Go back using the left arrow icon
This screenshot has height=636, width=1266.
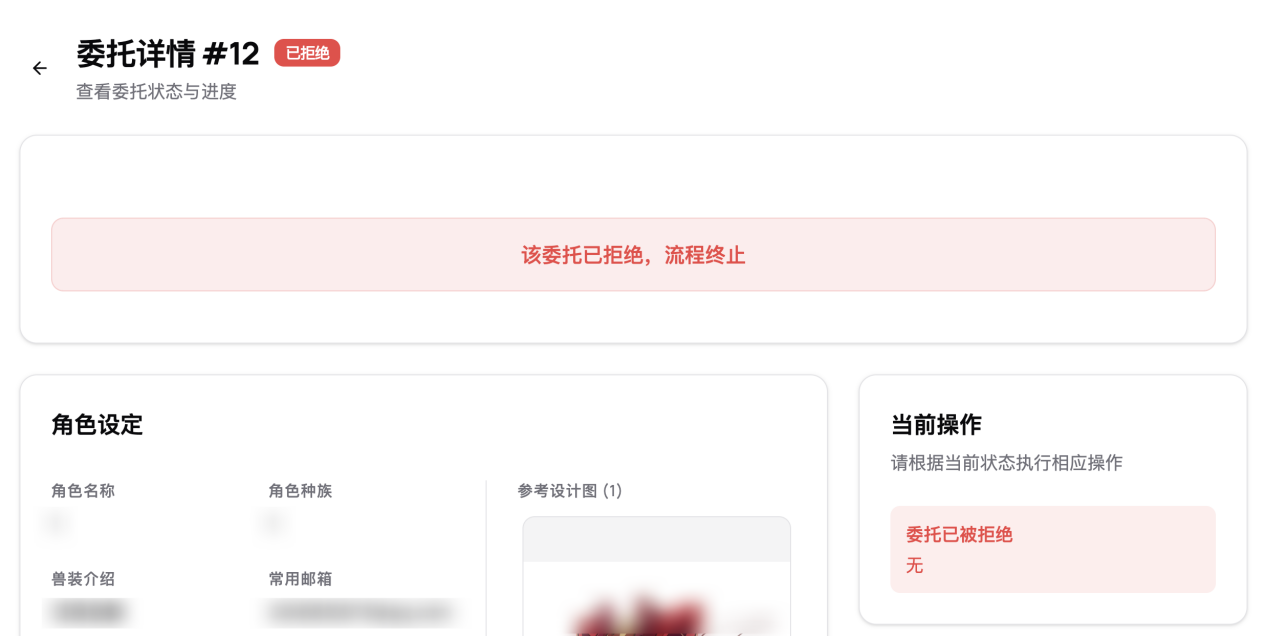40,68
